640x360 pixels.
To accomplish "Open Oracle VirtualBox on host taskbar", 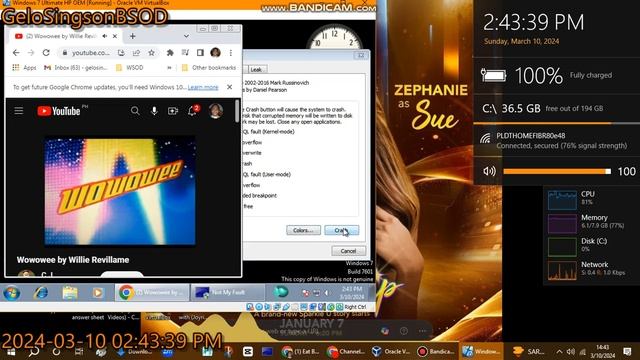I will pos(391,351).
